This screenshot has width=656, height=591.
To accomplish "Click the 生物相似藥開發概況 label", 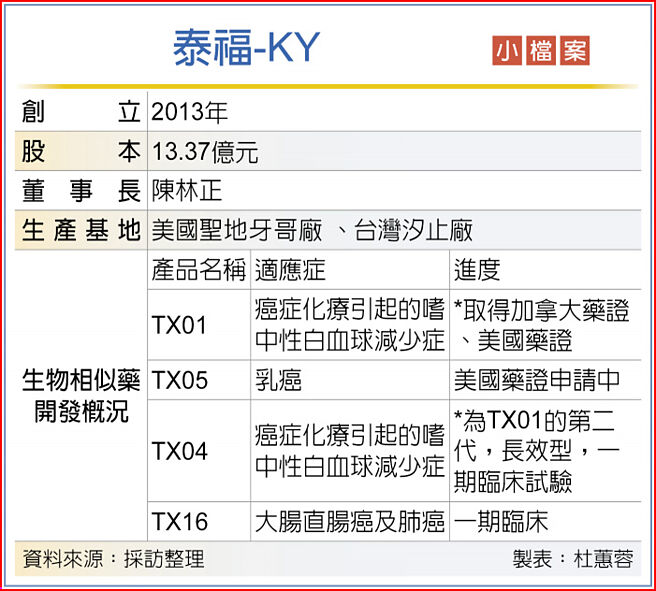I will [x=81, y=396].
